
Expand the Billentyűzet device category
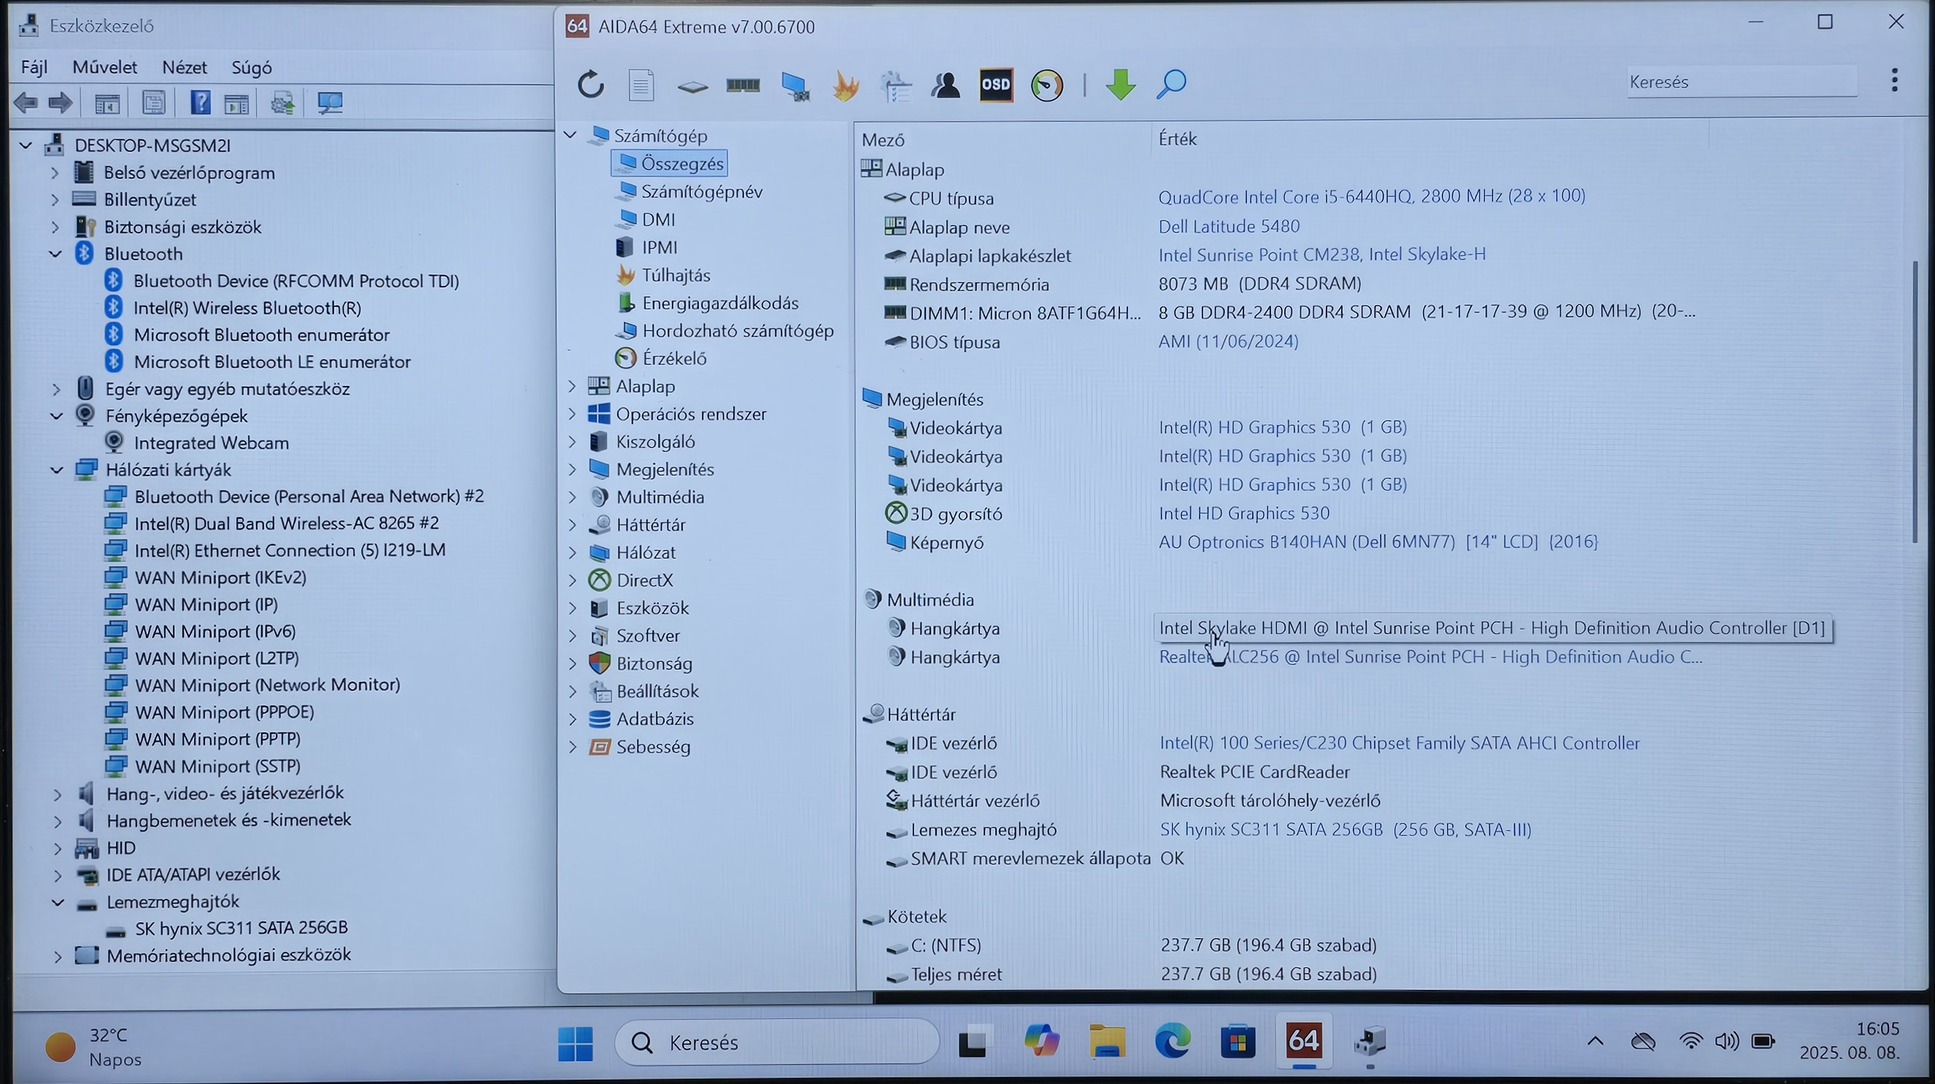56,200
